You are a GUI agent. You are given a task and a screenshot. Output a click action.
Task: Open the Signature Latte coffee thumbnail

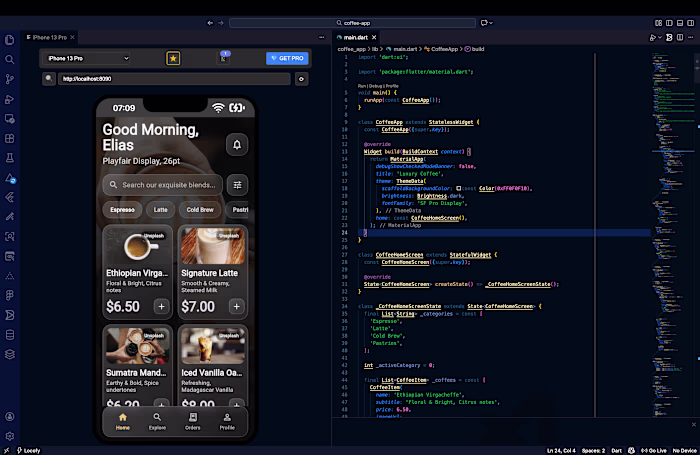(212, 246)
